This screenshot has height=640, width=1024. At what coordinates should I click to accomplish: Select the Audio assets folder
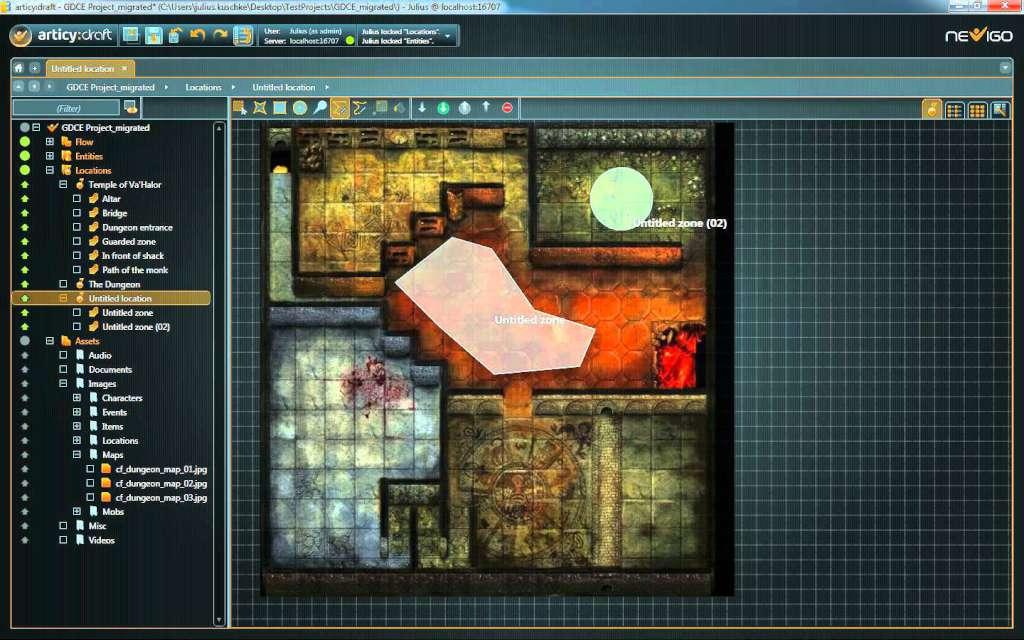click(100, 355)
